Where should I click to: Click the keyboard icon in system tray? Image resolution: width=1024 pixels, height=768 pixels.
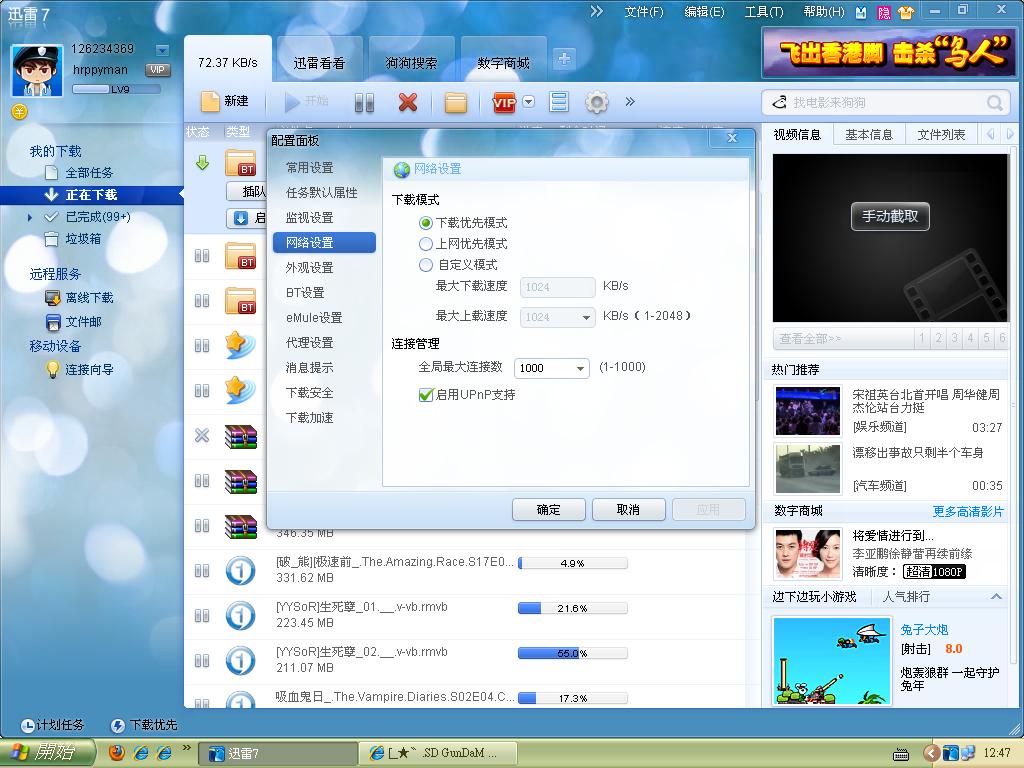tap(901, 754)
